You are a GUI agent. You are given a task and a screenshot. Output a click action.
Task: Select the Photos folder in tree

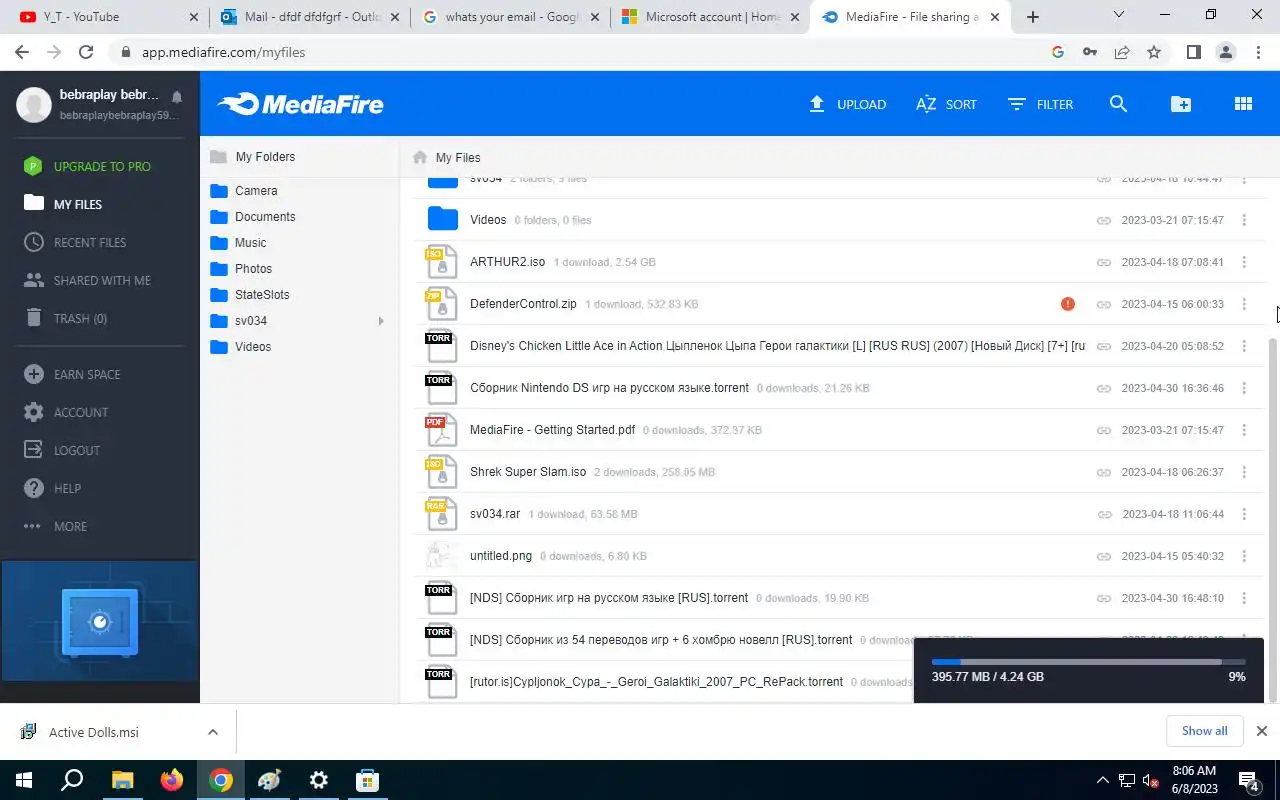tap(241, 268)
